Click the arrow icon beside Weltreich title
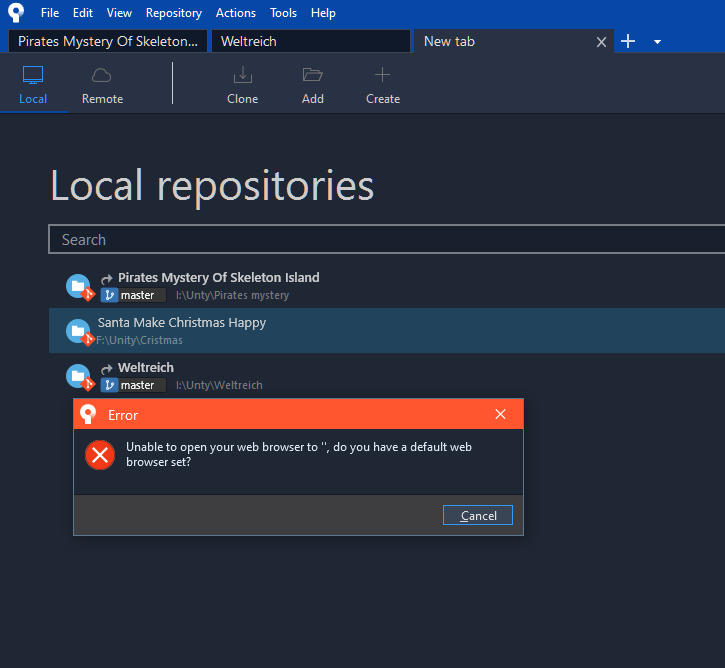725x668 pixels. click(x=107, y=368)
